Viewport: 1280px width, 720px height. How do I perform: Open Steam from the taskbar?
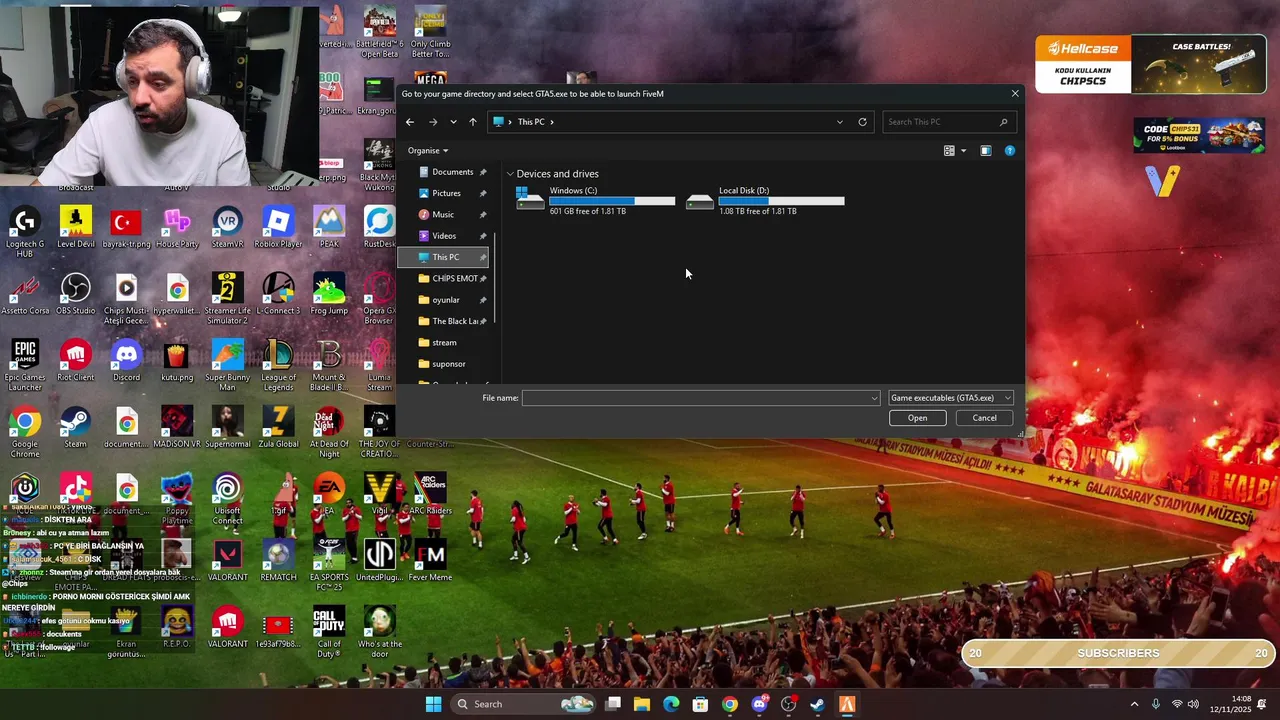[817, 704]
